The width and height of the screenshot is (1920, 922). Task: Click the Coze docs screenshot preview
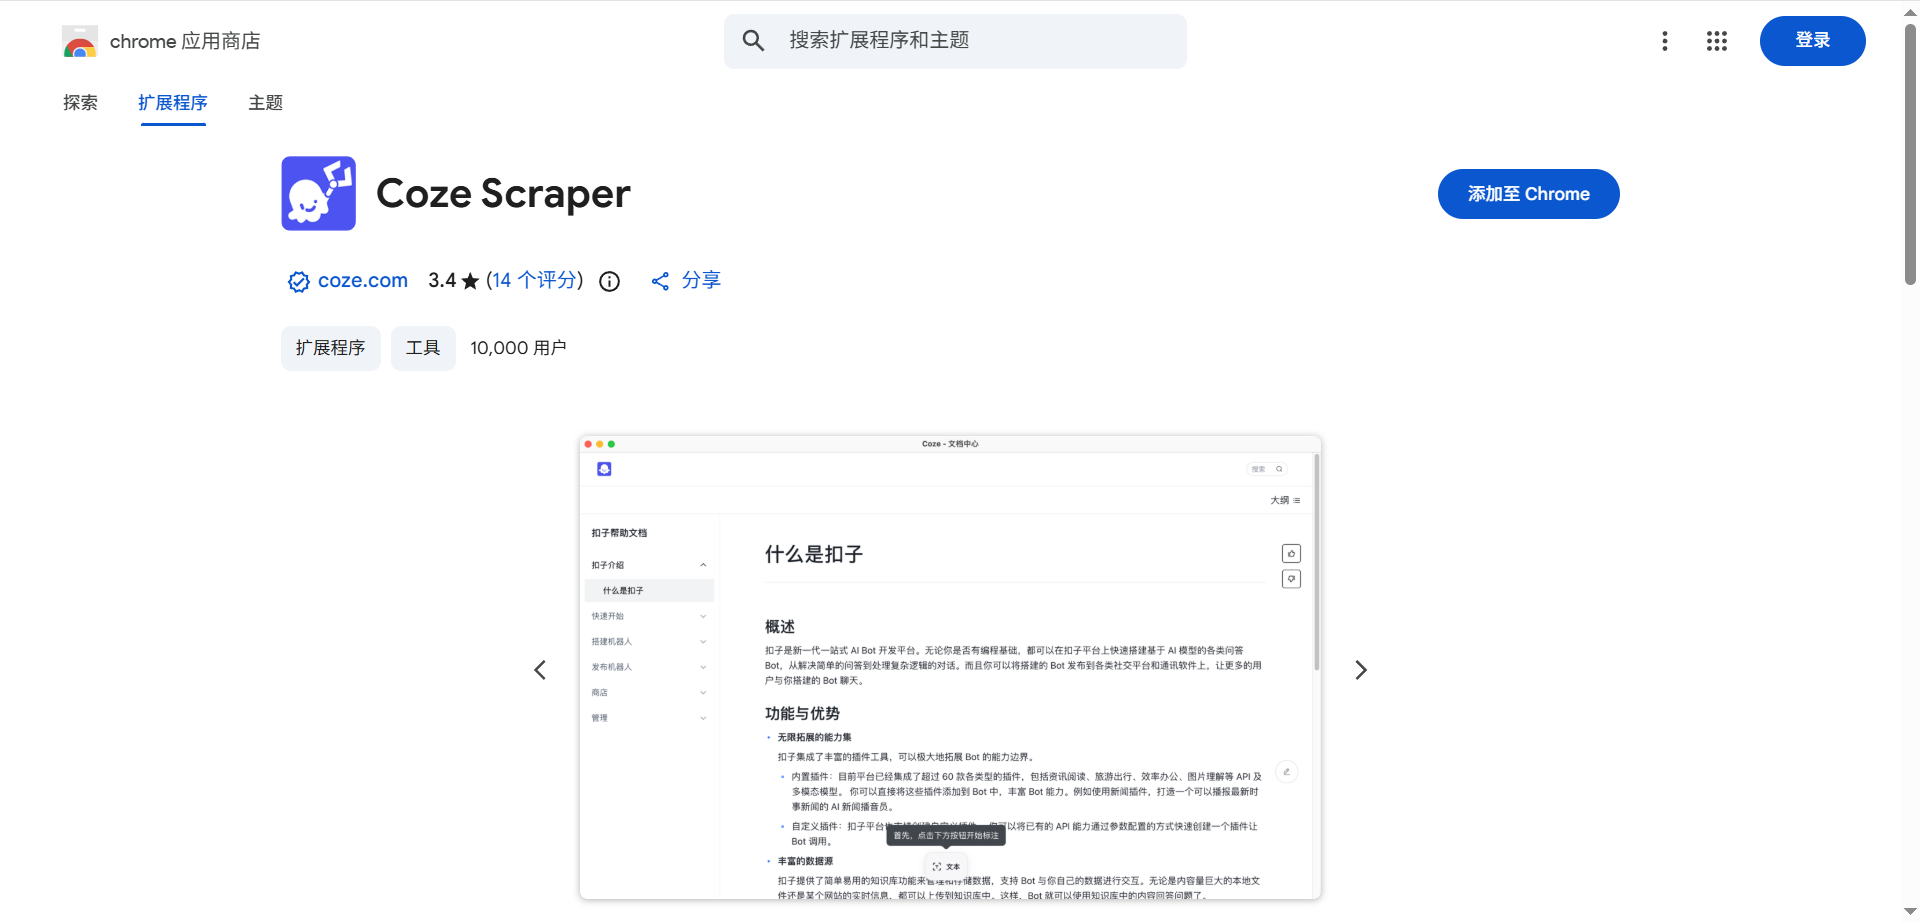pyautogui.click(x=950, y=667)
